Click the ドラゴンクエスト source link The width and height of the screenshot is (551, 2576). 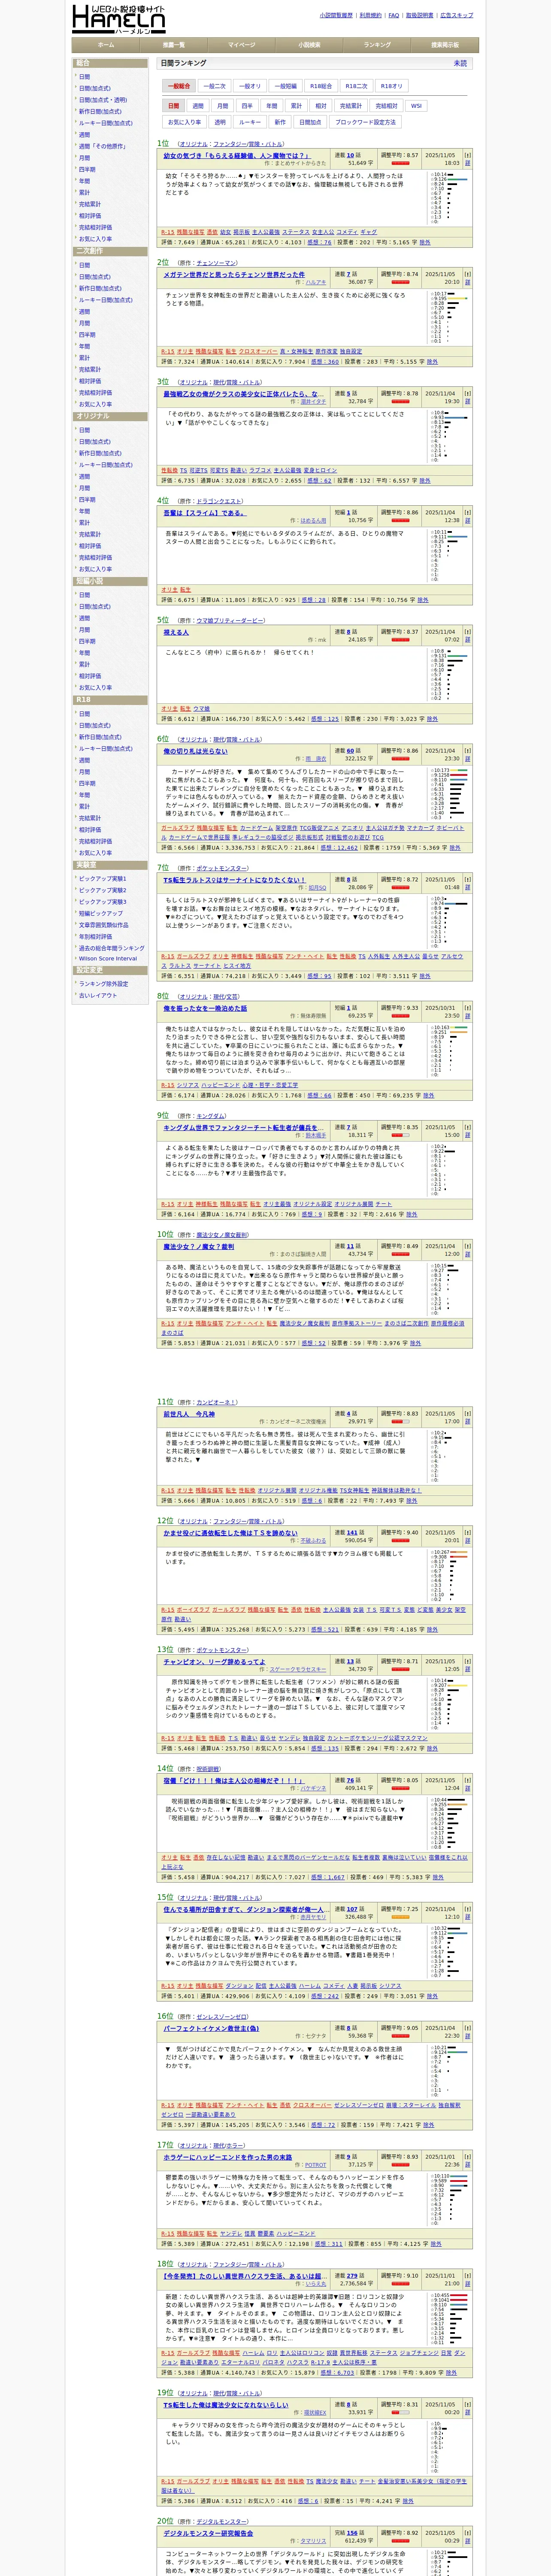[219, 501]
